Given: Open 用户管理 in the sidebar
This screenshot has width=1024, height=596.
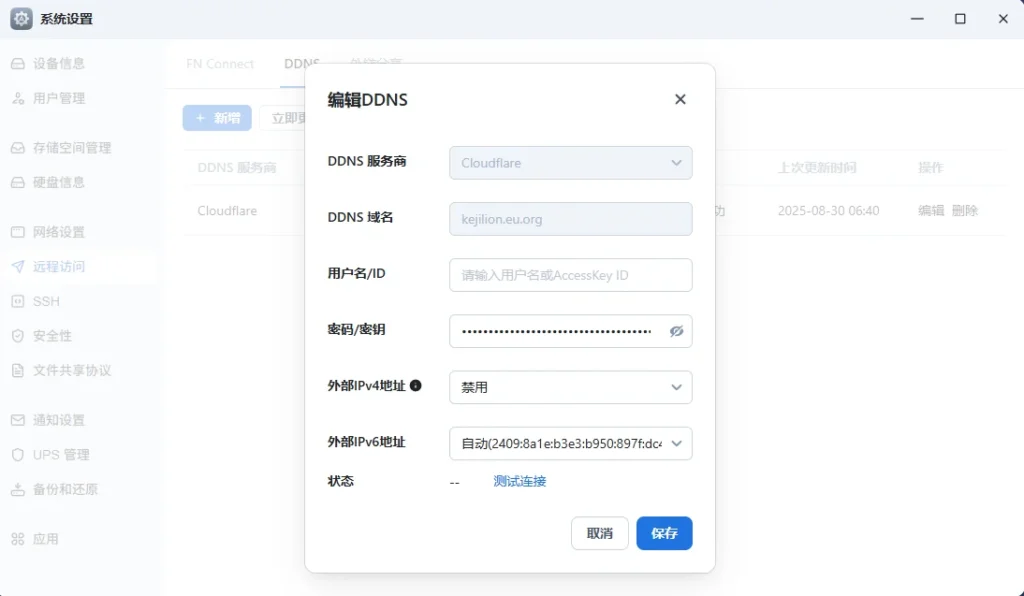Looking at the screenshot, I should click(59, 98).
